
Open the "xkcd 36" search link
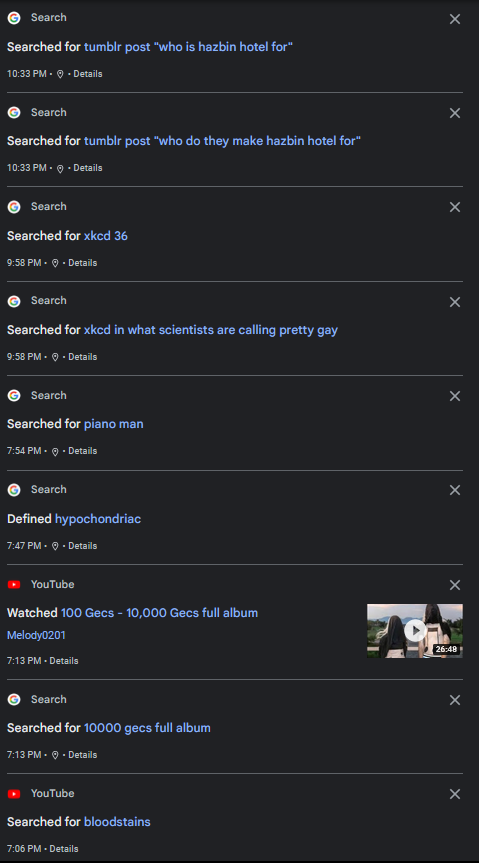[106, 236]
